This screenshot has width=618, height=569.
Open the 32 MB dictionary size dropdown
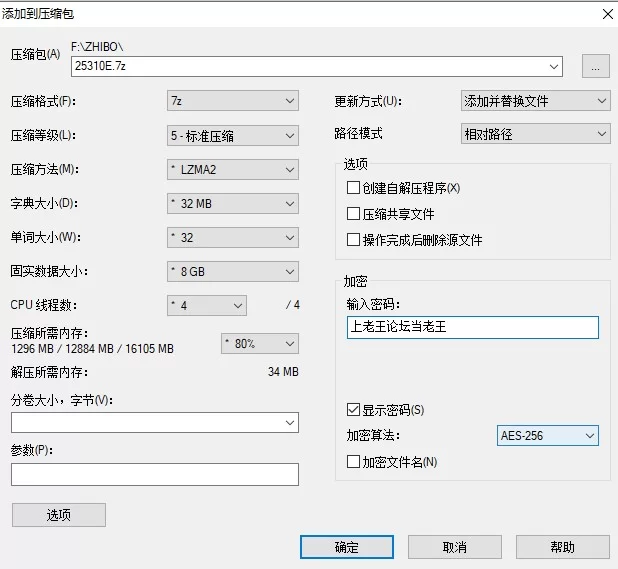233,203
